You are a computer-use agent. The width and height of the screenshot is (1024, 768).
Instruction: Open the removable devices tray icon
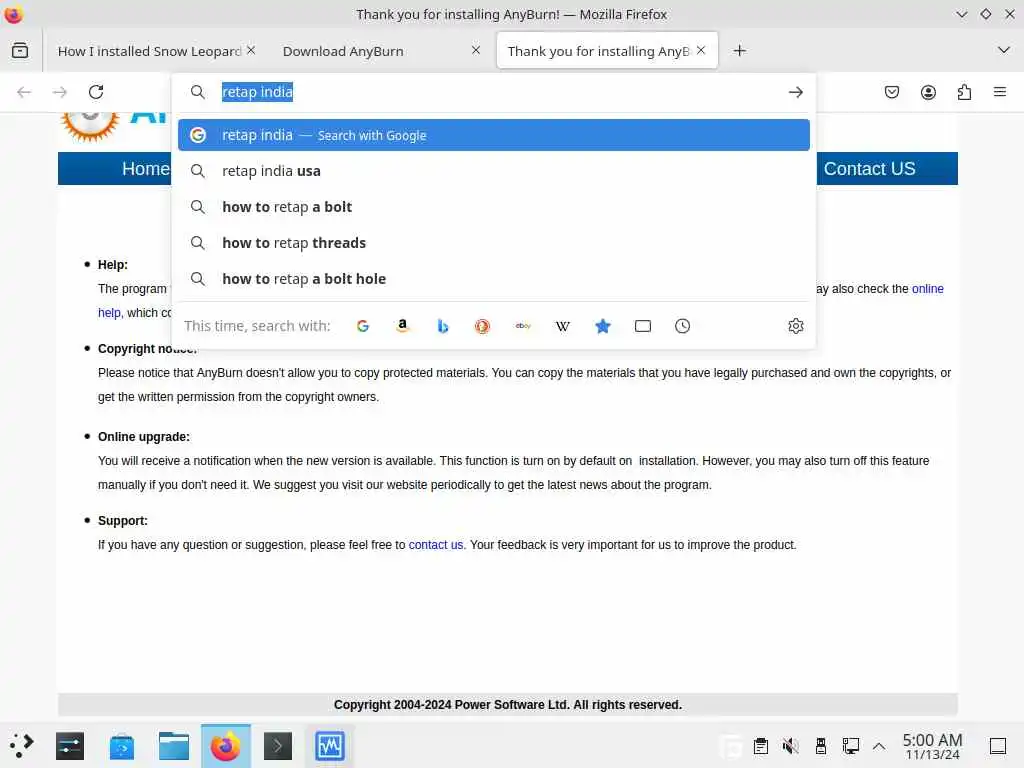(x=821, y=746)
